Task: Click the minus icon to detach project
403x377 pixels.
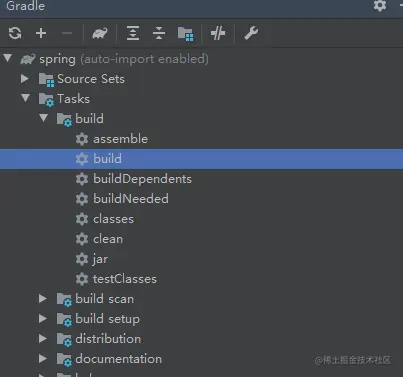Action: (x=67, y=33)
